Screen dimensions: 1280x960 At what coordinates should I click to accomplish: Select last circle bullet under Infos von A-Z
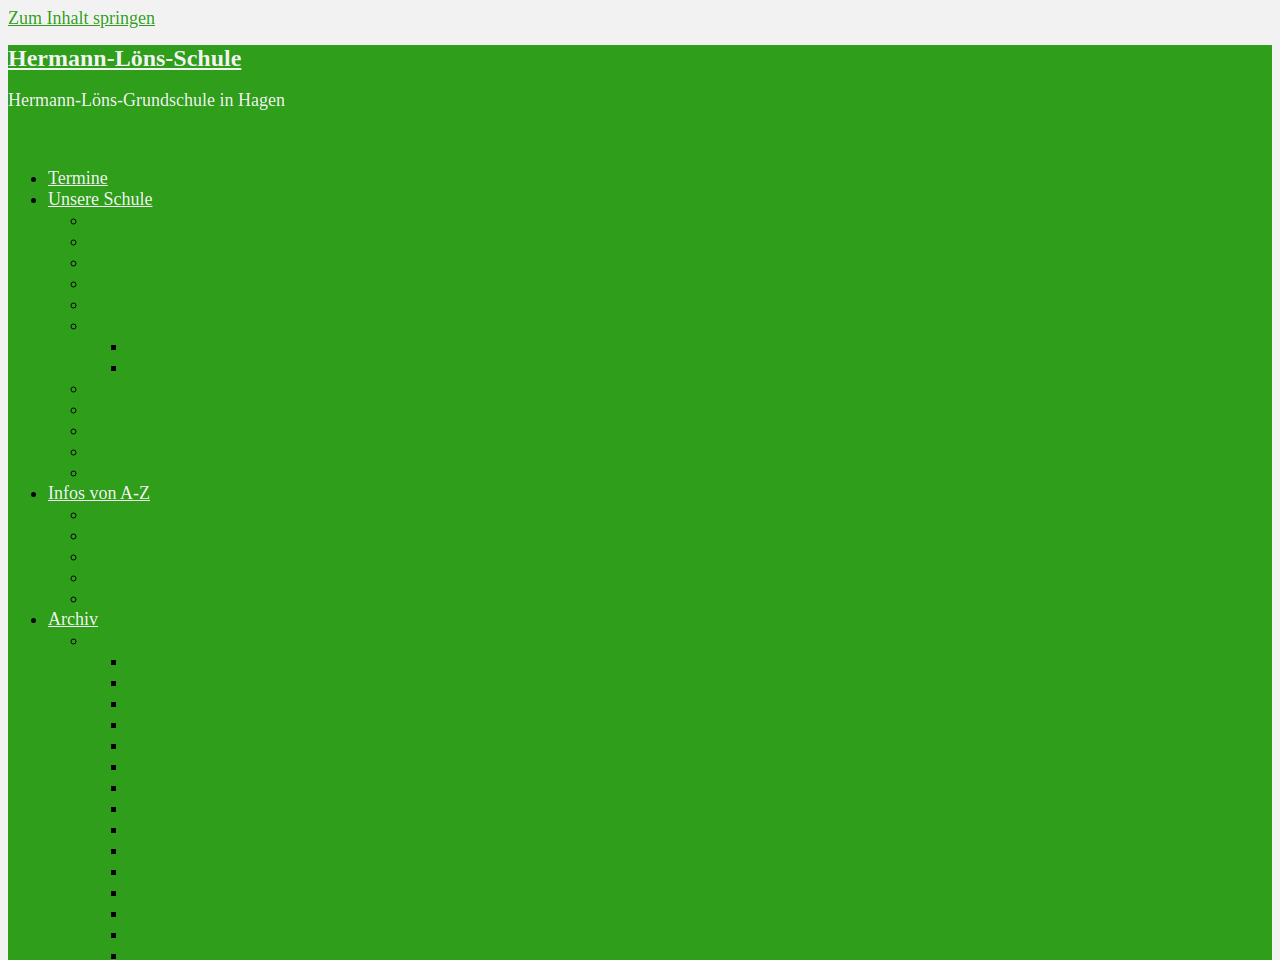[x=74, y=599]
